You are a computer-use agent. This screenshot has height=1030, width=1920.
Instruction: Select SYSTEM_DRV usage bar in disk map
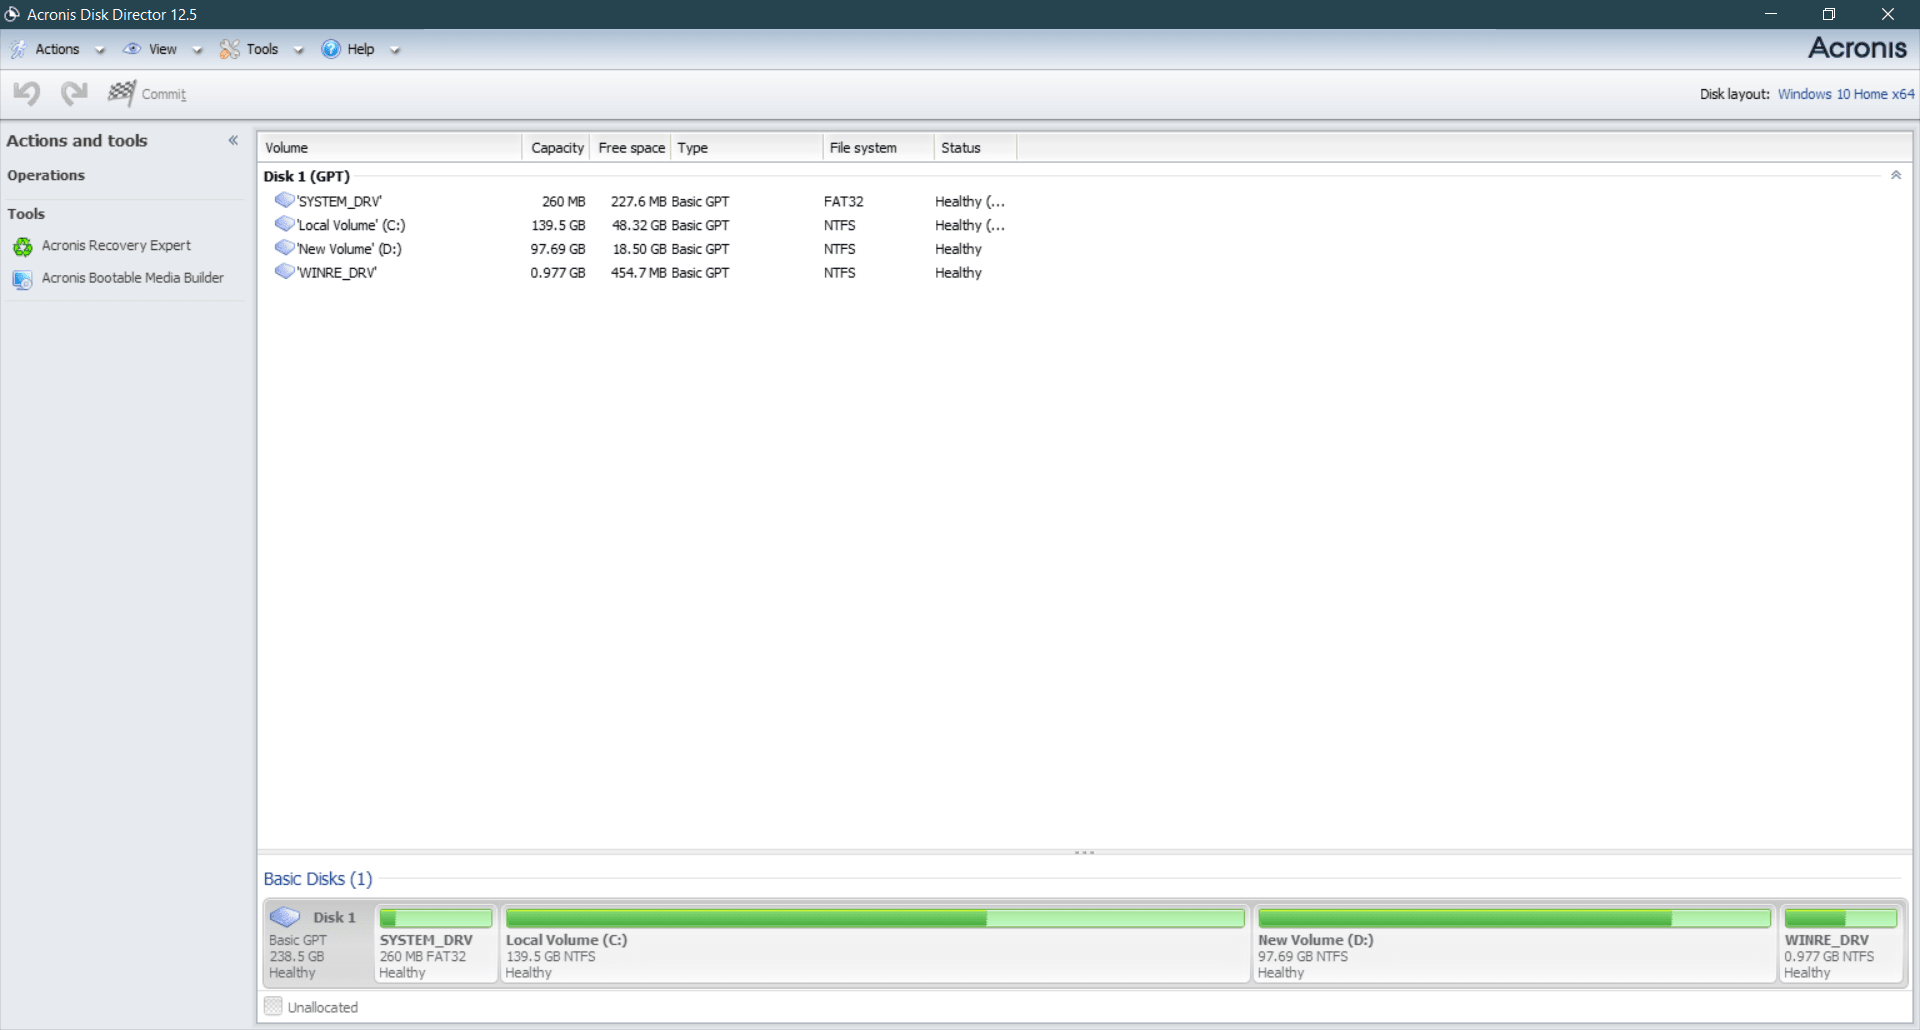point(436,918)
